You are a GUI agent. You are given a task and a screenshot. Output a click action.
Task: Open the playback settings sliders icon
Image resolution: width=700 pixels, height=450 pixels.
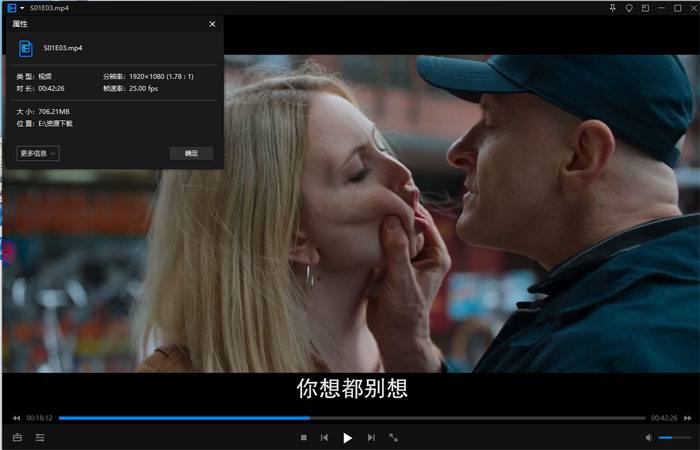click(x=40, y=438)
